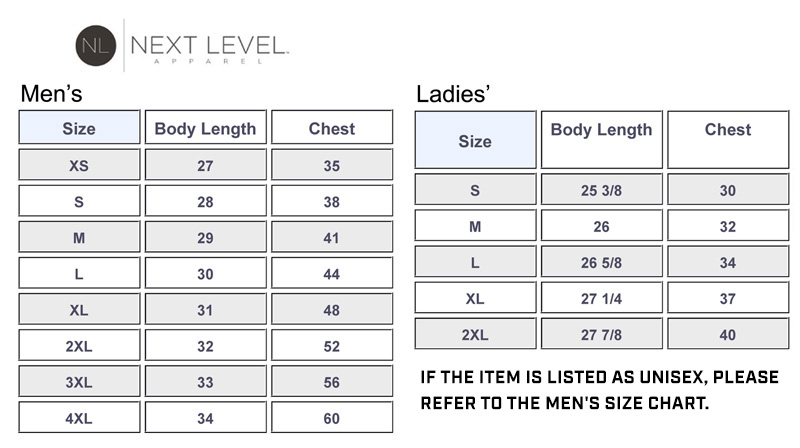Select the Men's 2XL size cell
This screenshot has width=800, height=448.
click(79, 346)
